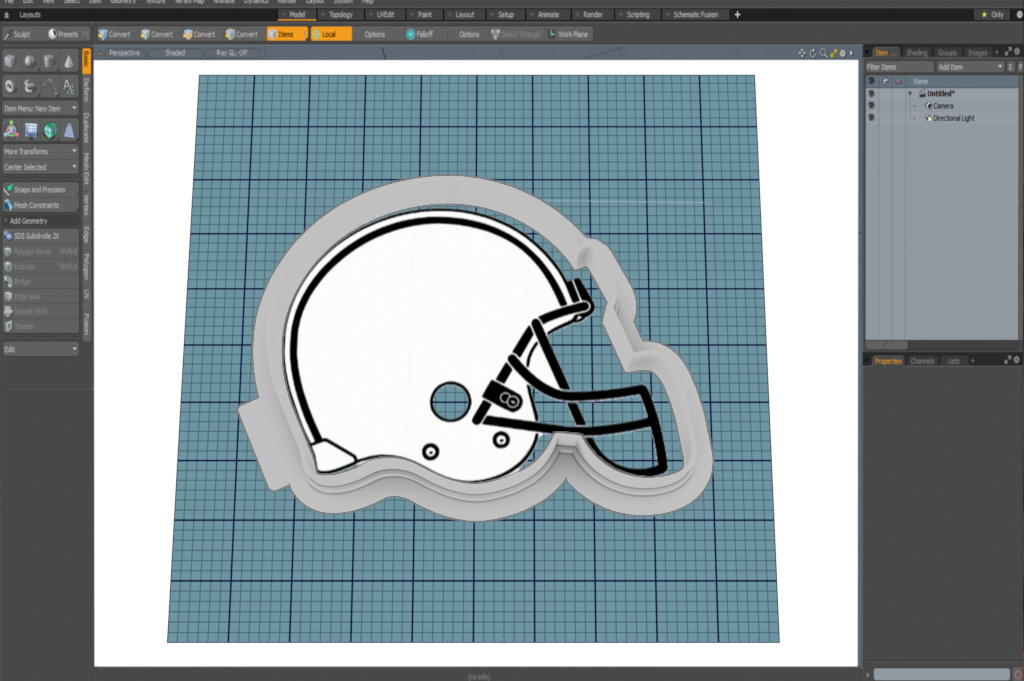Switch to the Topology layout tab
1024x681 pixels.
(340, 14)
